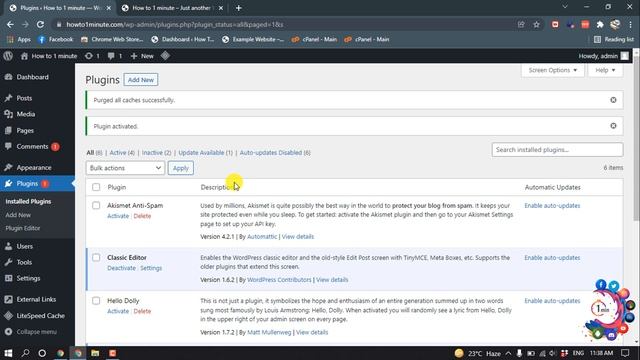640x360 pixels.
Task: Reload the browser page
Action: [40, 24]
